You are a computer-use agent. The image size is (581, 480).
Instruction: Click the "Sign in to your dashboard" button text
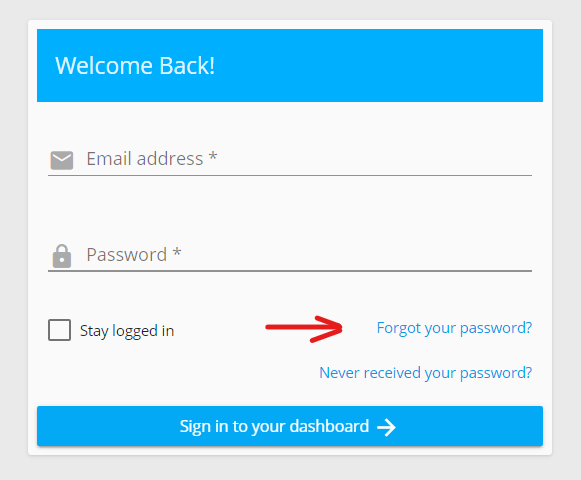click(274, 426)
